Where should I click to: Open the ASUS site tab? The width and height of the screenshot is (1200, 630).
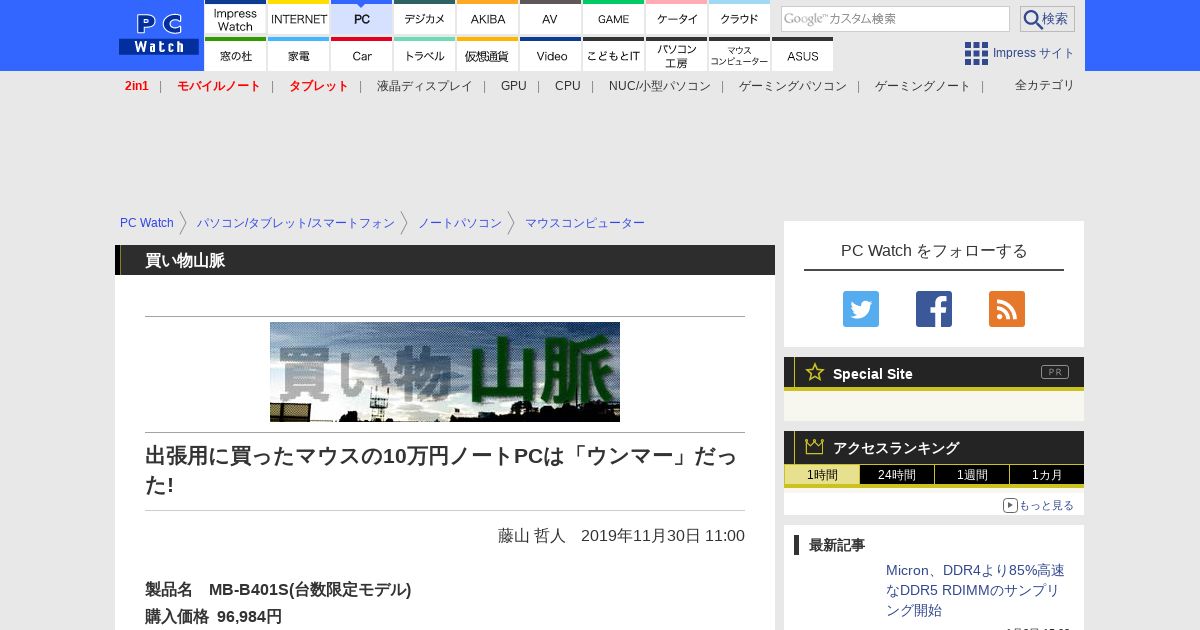point(802,54)
